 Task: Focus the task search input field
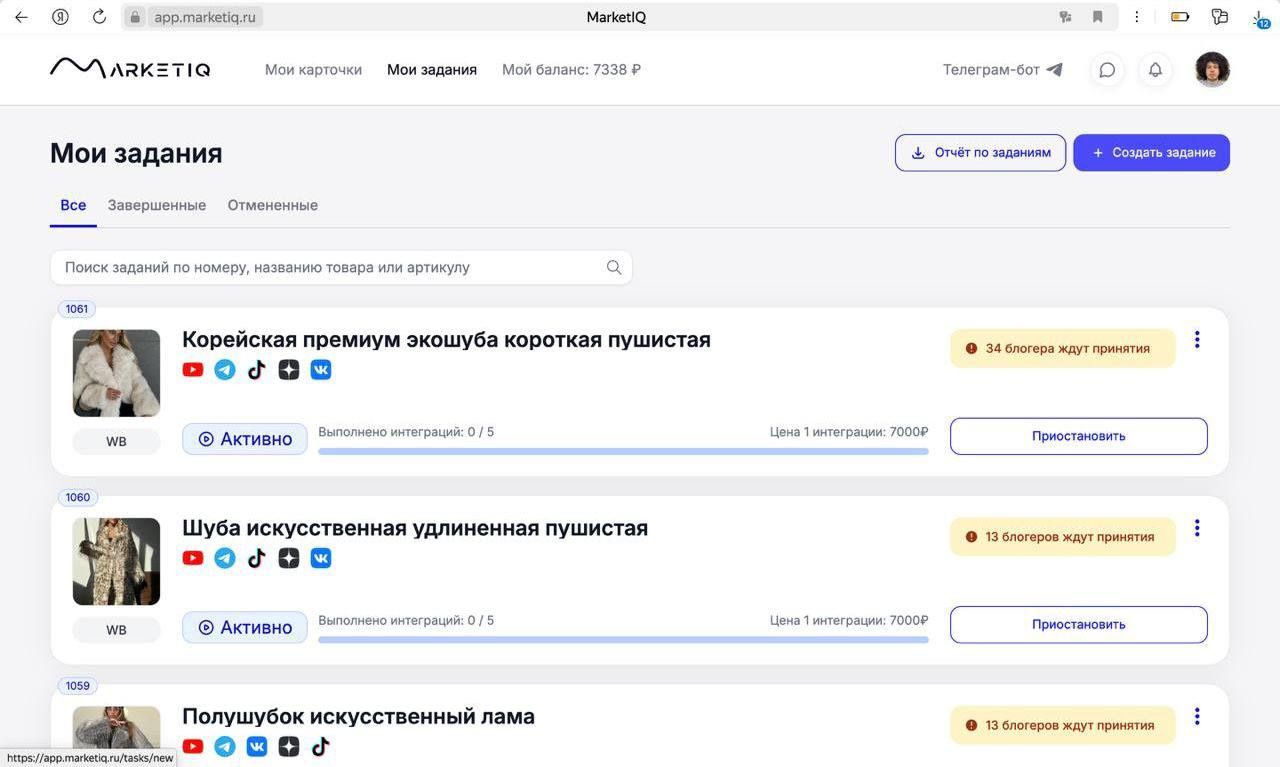point(330,267)
